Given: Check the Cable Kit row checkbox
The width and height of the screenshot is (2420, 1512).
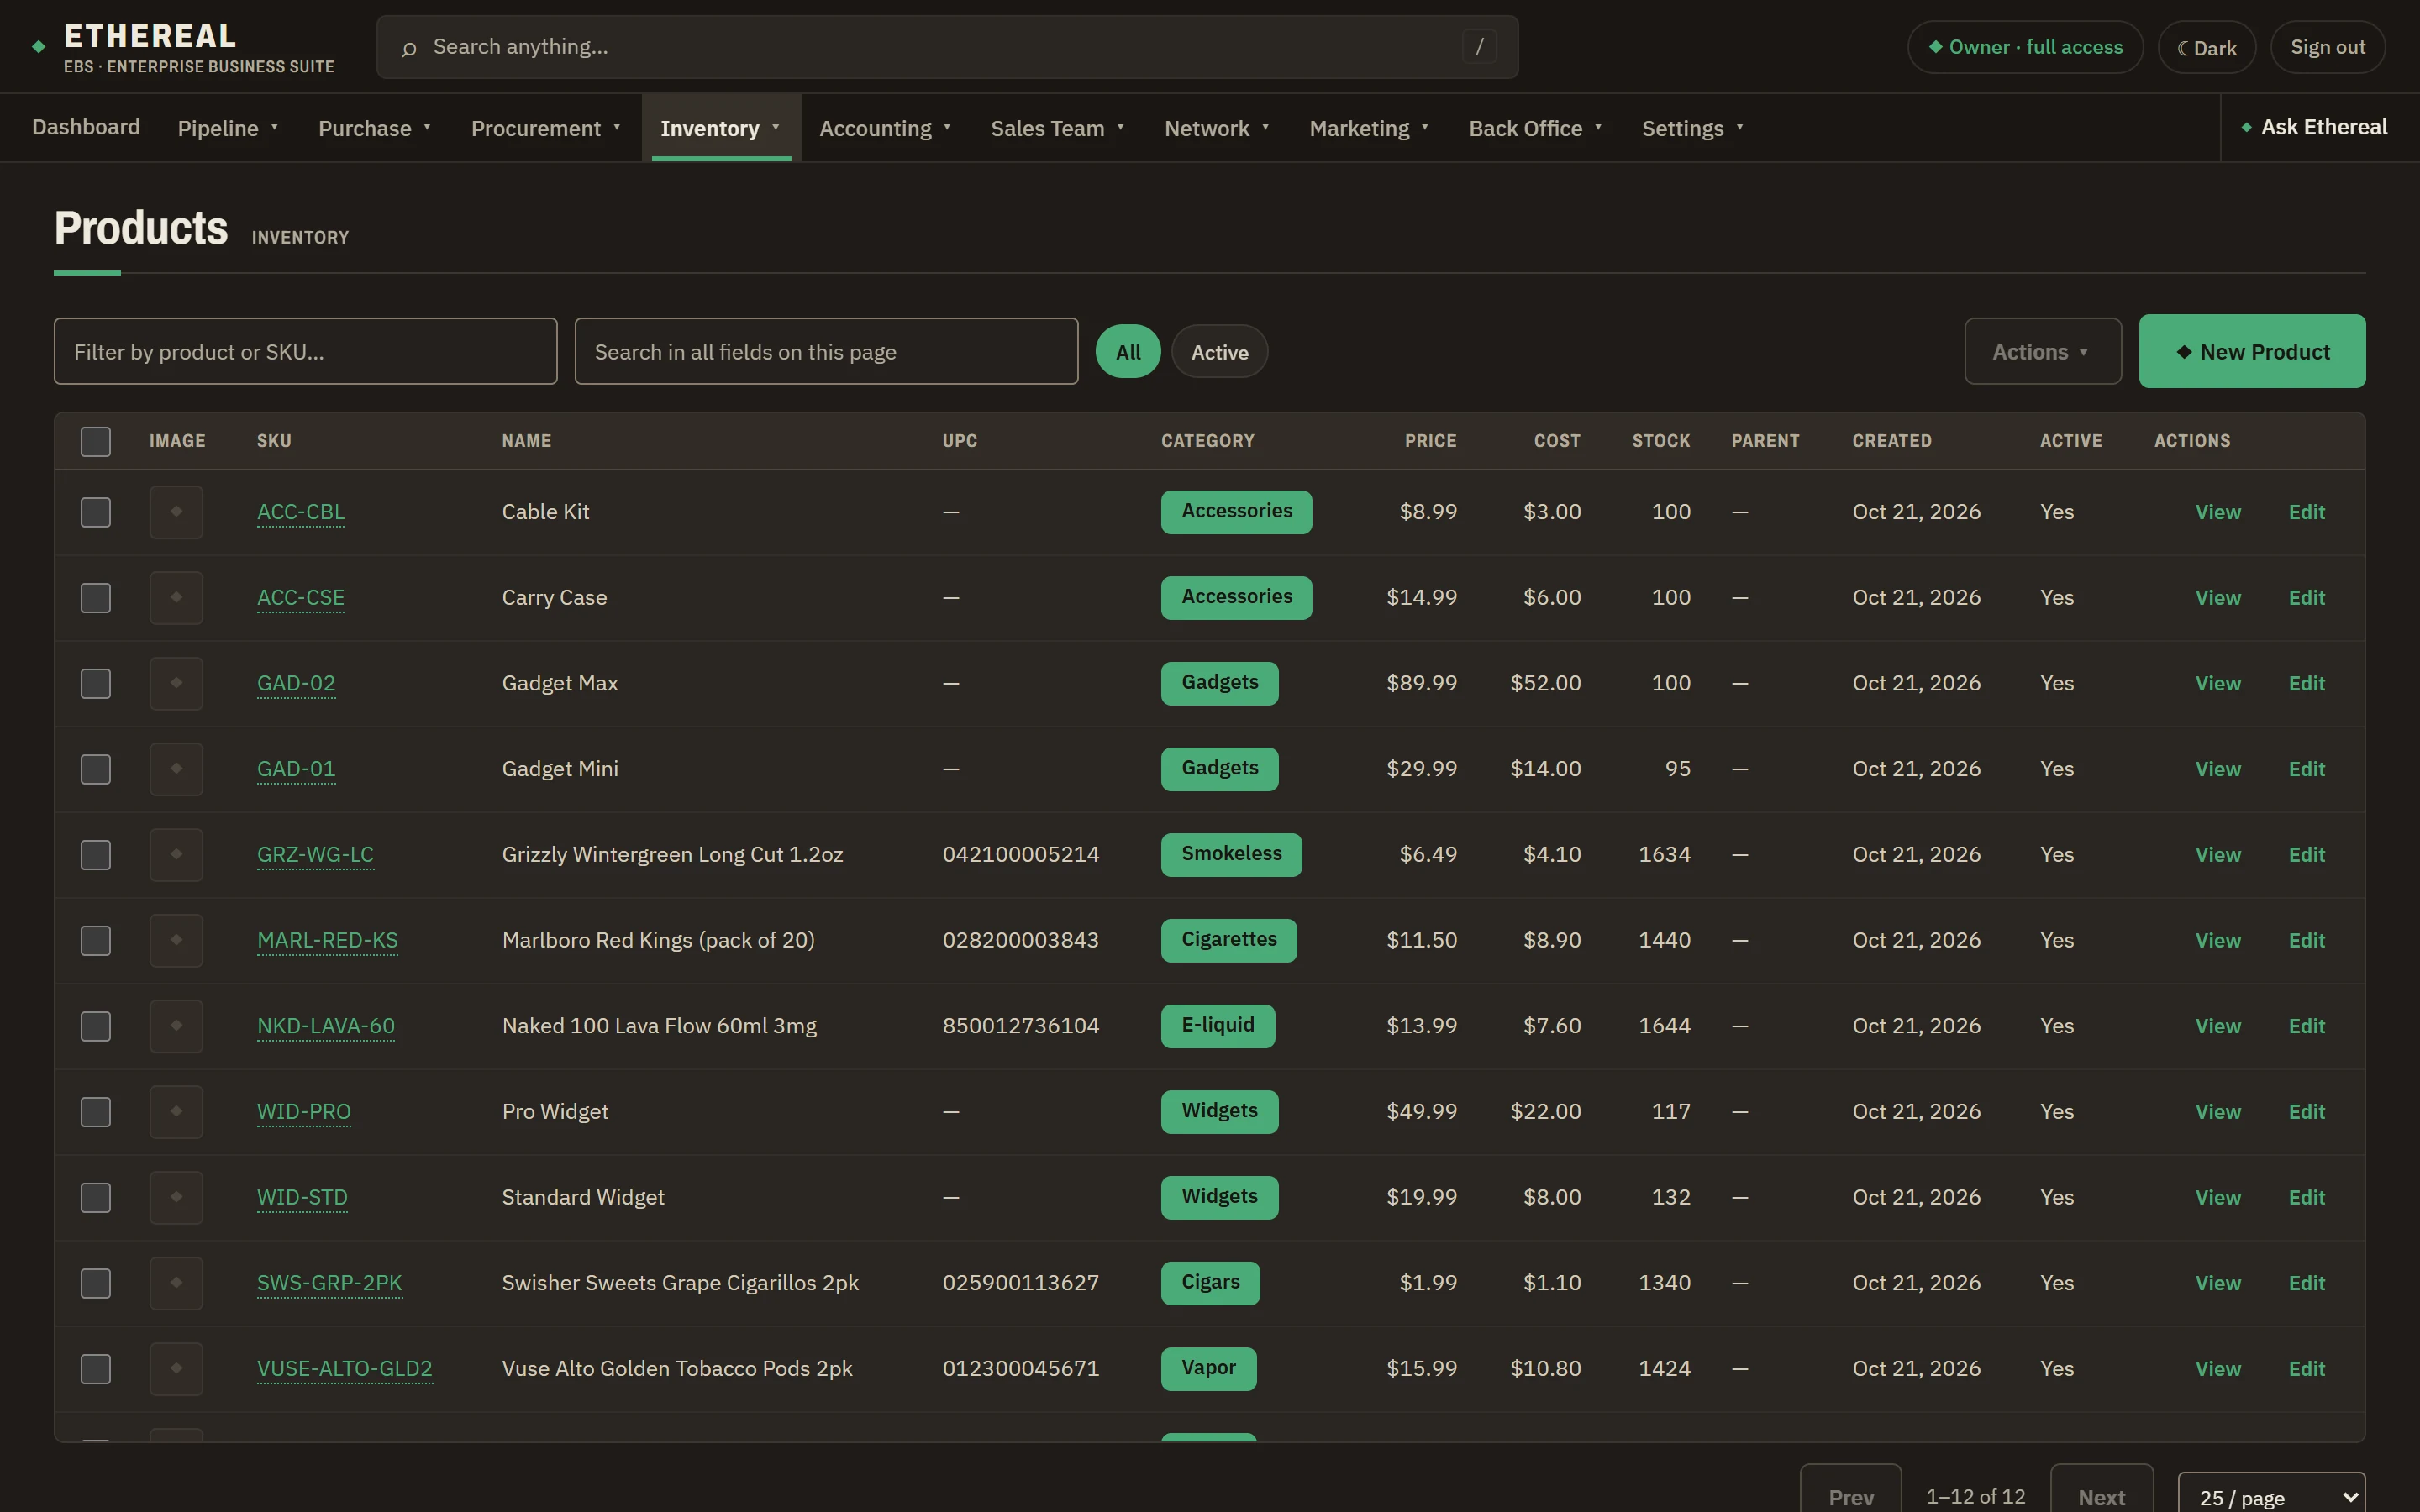Looking at the screenshot, I should [96, 512].
